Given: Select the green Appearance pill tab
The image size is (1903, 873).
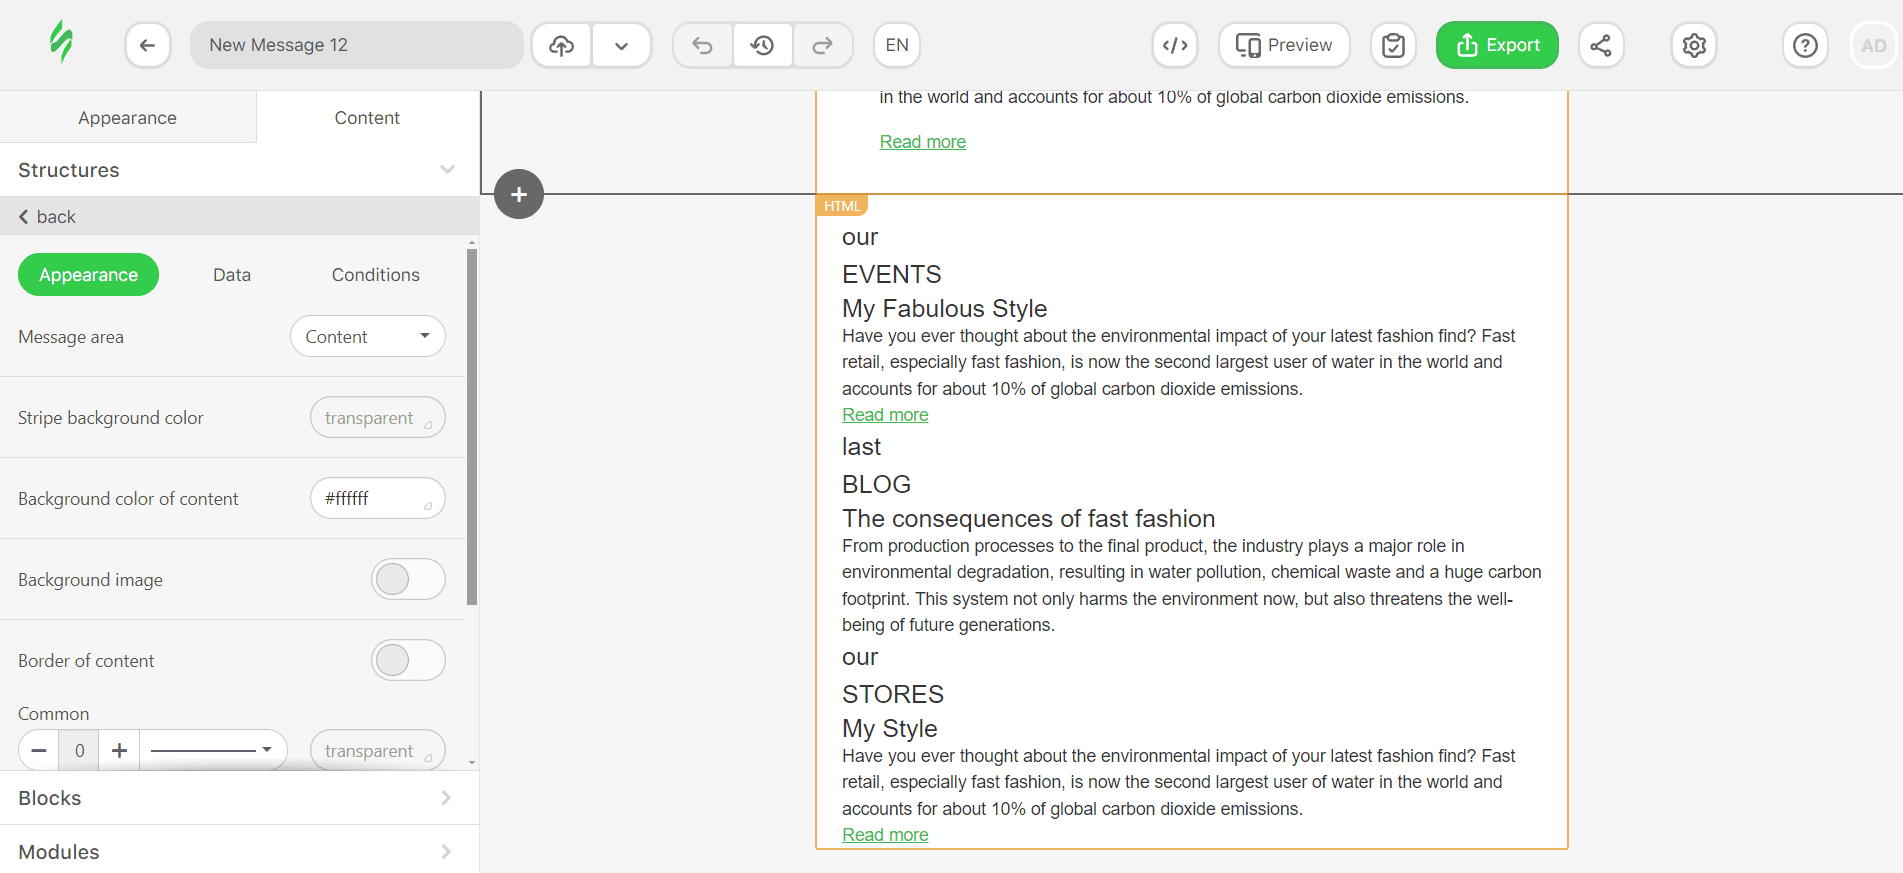Looking at the screenshot, I should [x=88, y=275].
